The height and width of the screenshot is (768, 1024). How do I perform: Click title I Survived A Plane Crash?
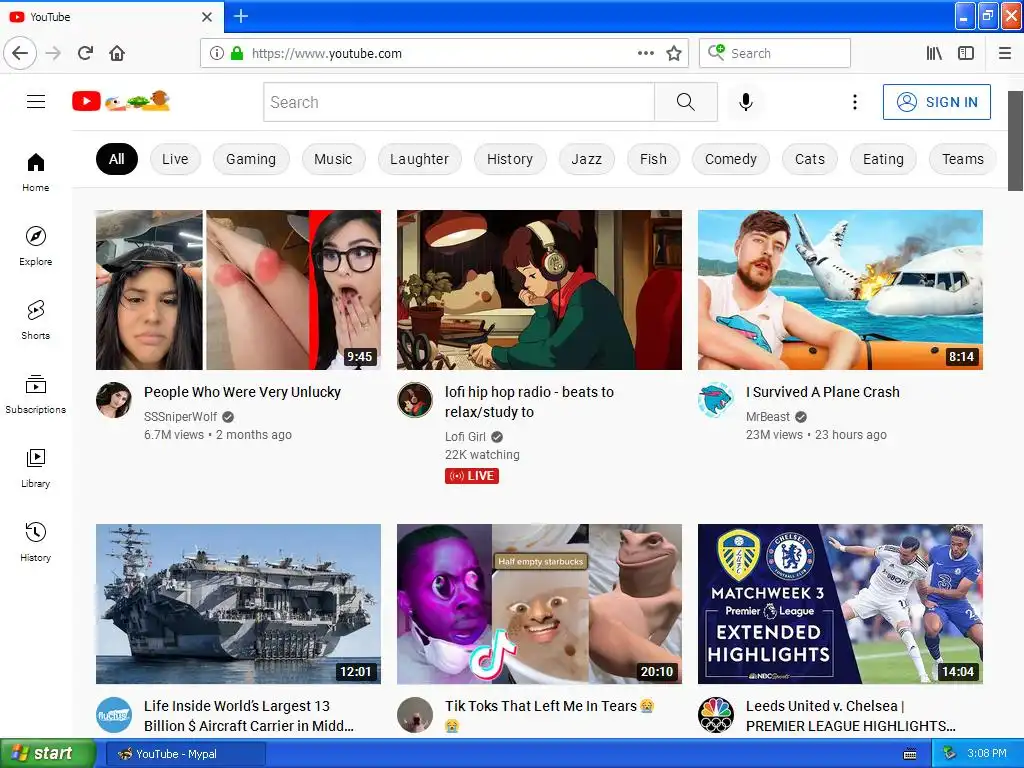[x=823, y=392]
